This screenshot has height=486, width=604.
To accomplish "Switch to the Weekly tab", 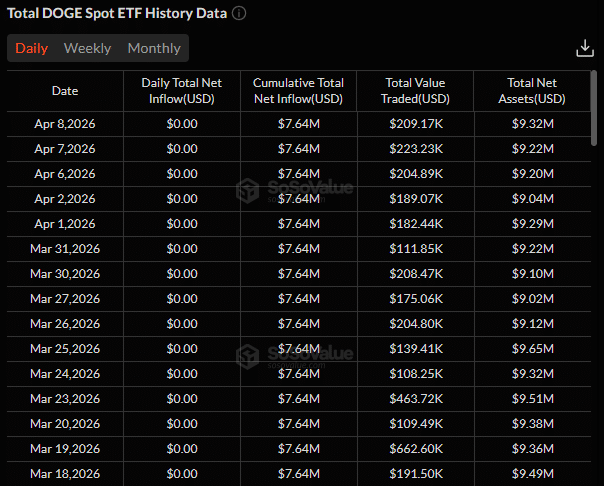I will click(x=87, y=48).
